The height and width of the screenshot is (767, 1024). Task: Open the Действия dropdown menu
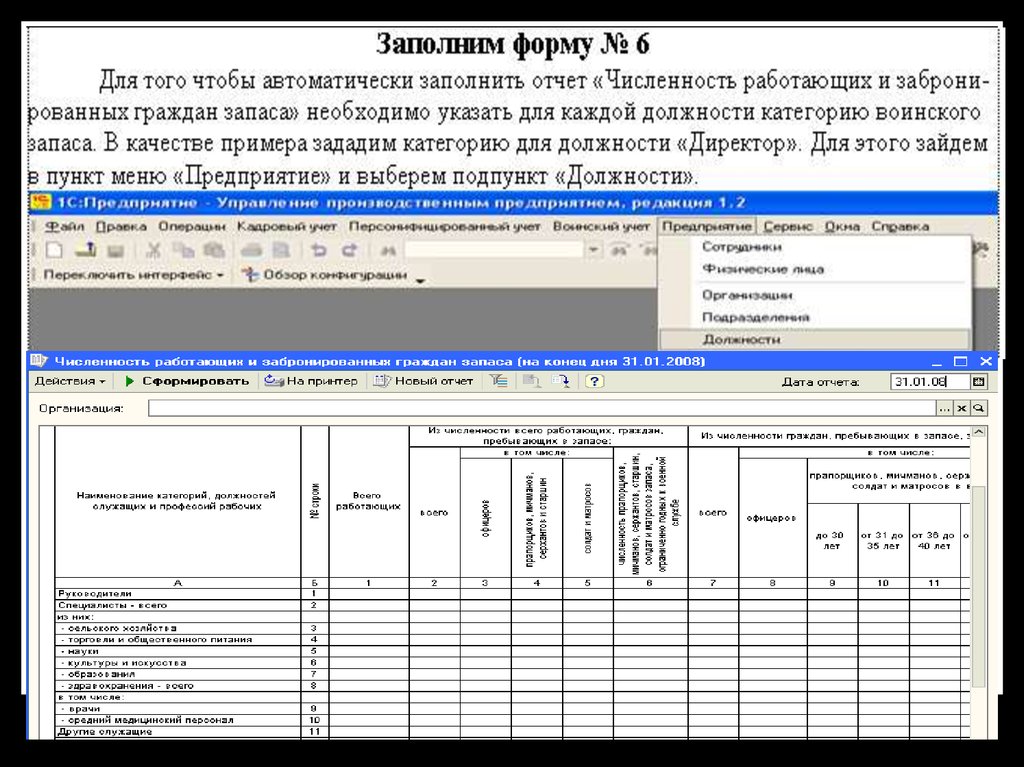(70, 381)
